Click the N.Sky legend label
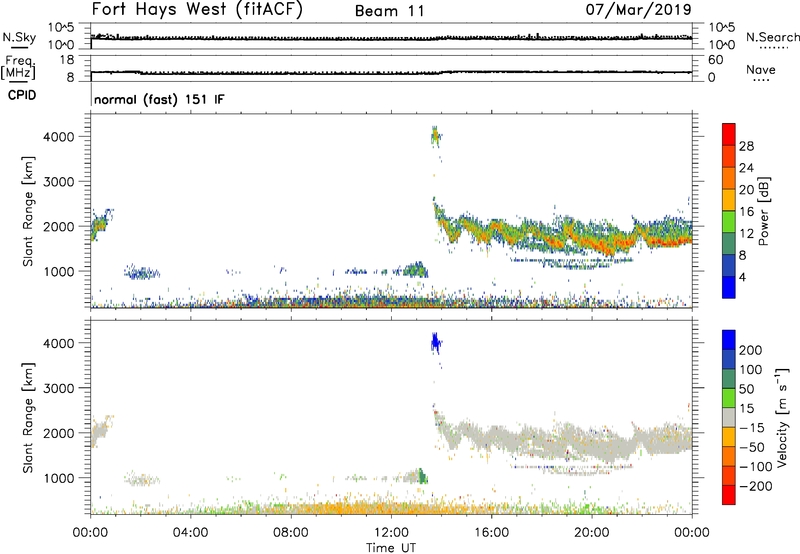This screenshot has width=800, height=554. click(x=19, y=37)
